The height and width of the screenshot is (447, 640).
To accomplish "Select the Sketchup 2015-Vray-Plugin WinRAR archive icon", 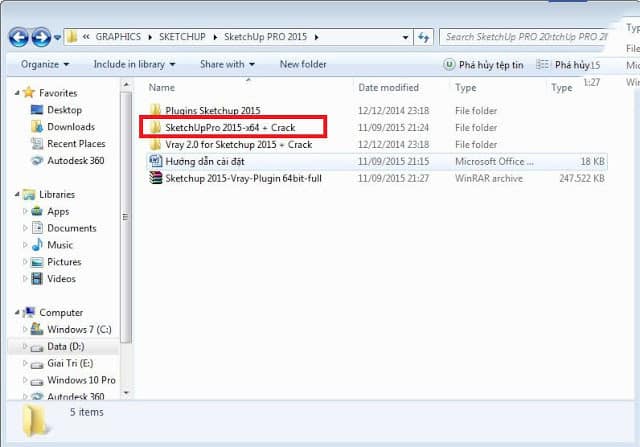I will click(x=156, y=178).
